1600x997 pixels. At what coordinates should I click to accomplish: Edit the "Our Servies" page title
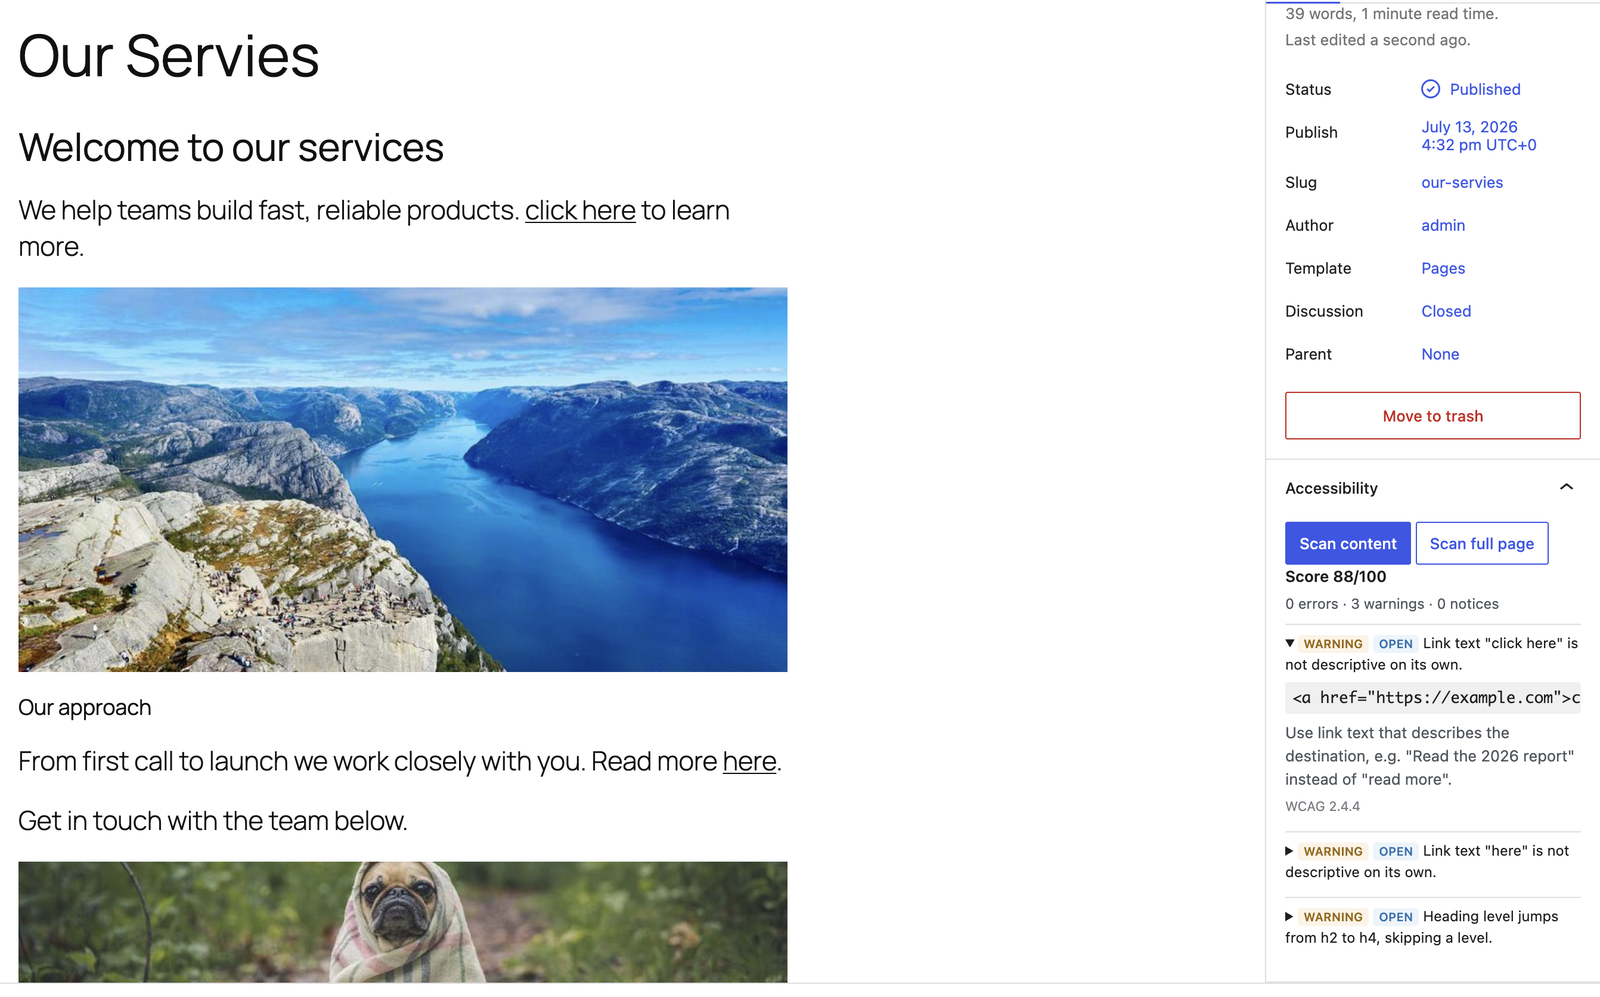(x=168, y=56)
